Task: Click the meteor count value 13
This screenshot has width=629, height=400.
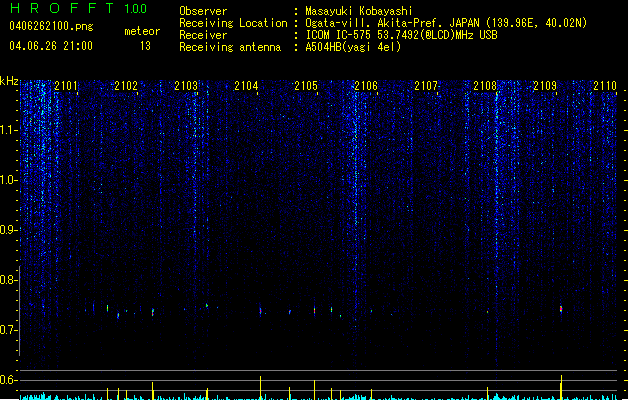Action: (145, 46)
